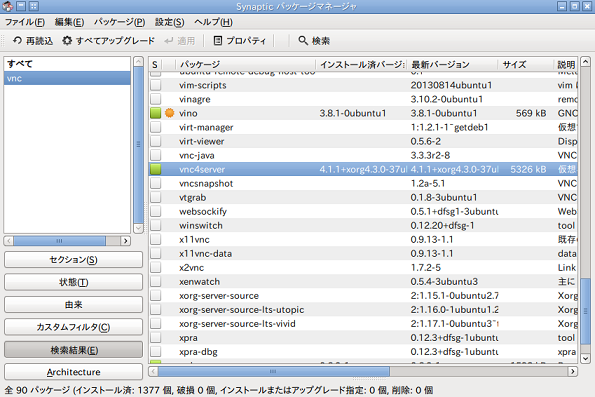Click the filter list horizontal scrollbar thumb

60,241
